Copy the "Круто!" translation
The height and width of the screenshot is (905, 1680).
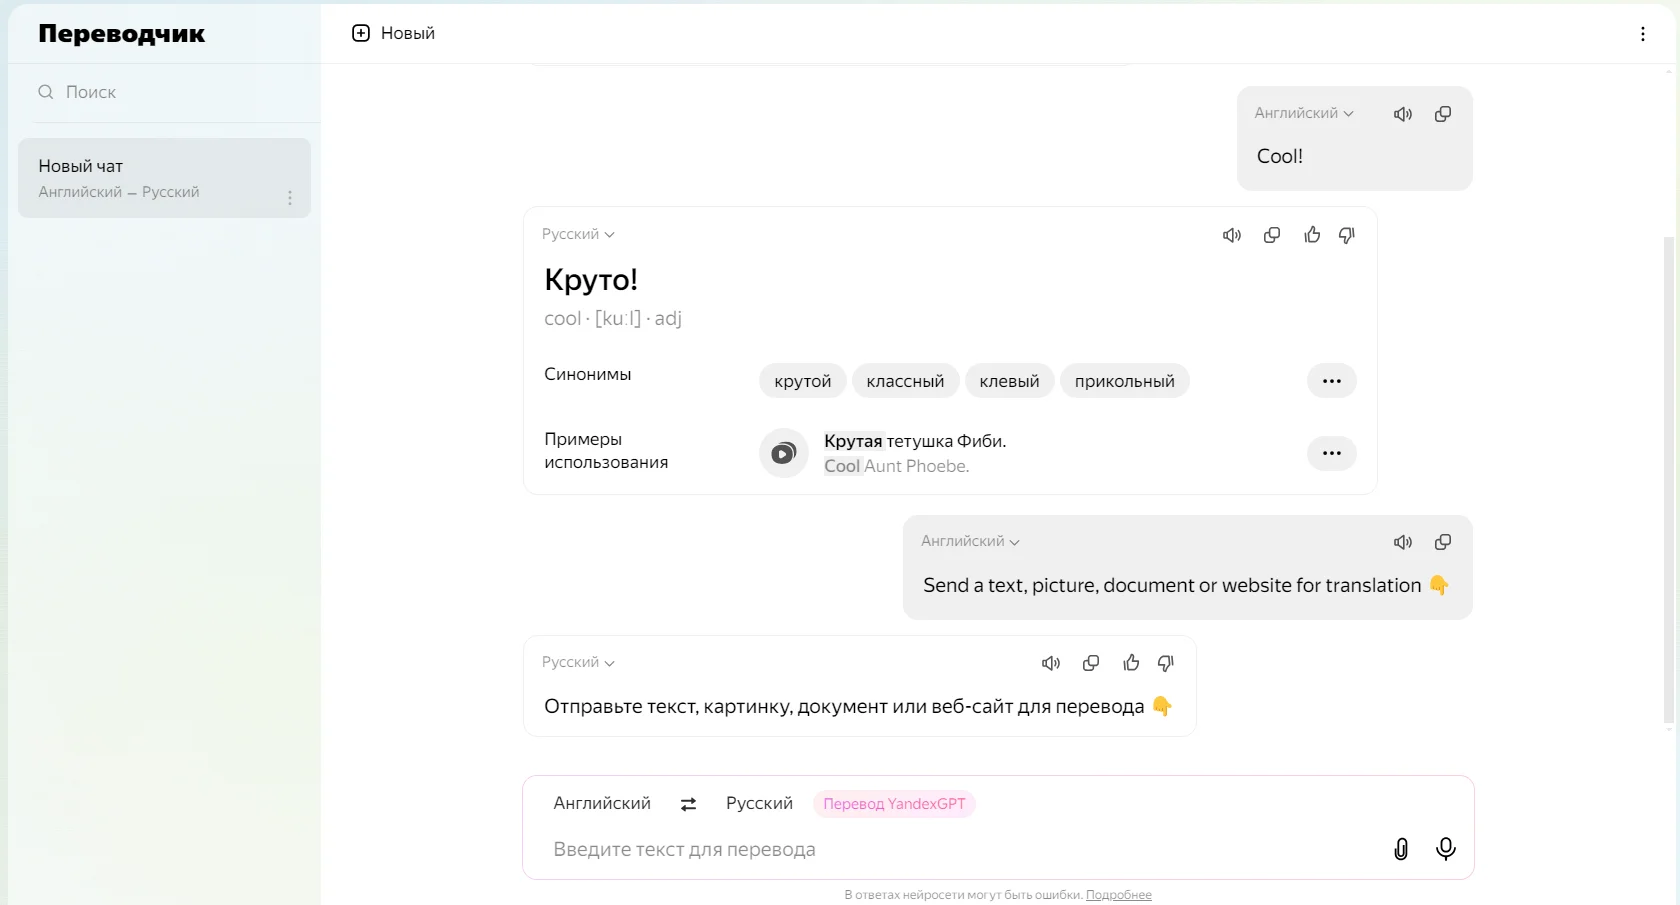[1272, 235]
